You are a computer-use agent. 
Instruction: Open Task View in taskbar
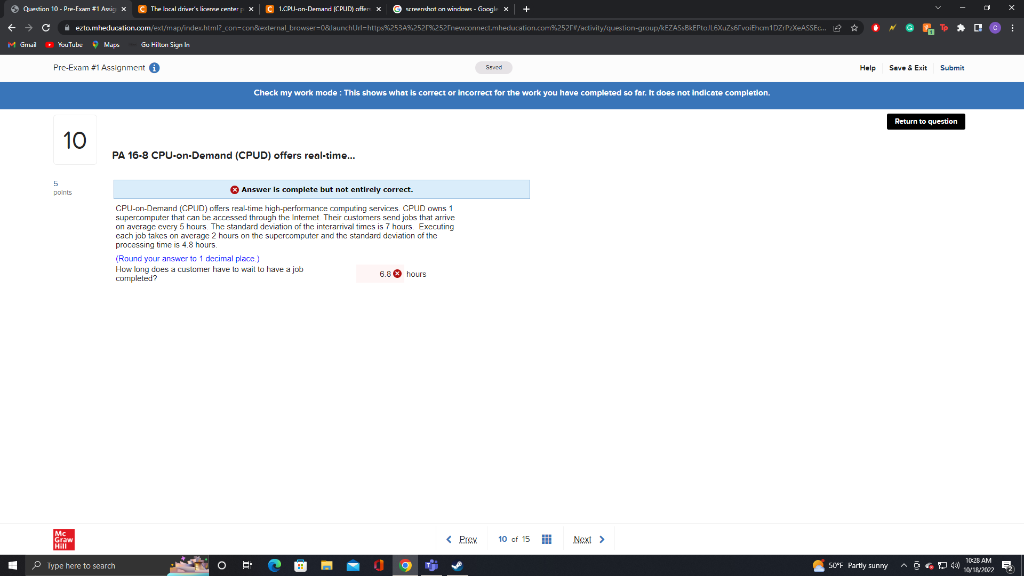click(247, 566)
